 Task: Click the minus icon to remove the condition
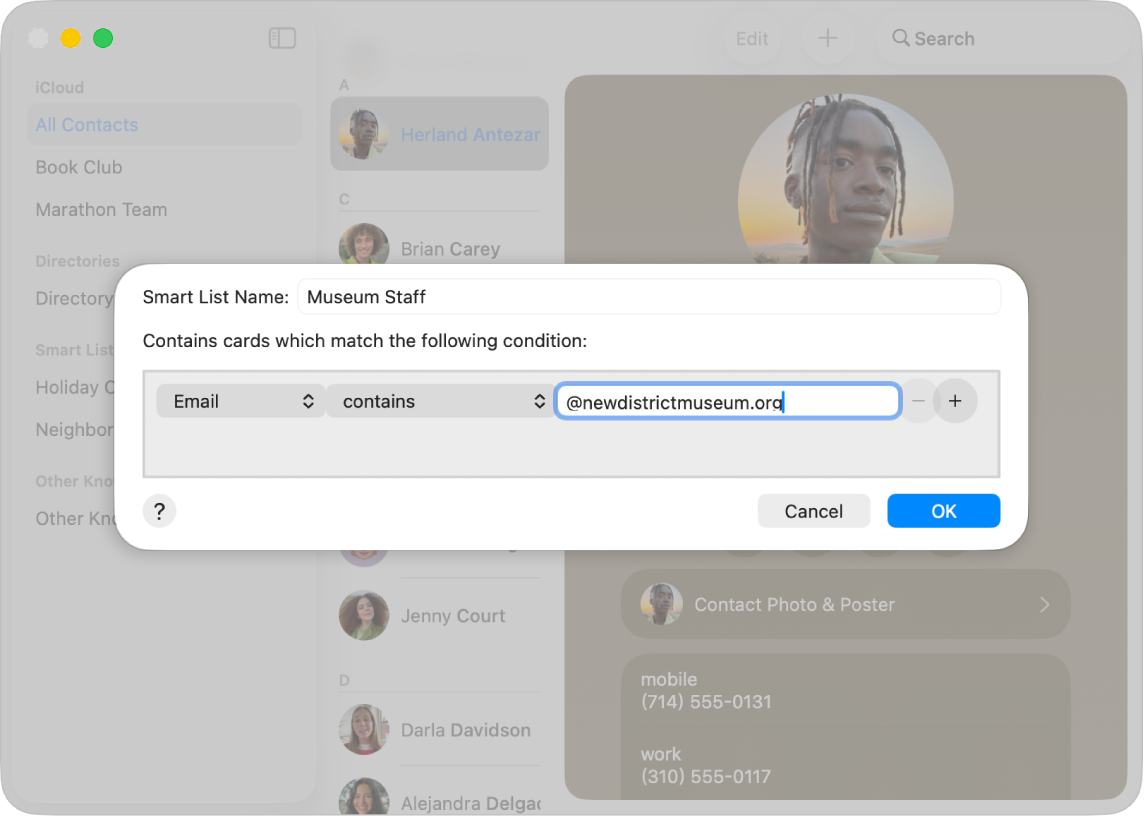point(918,401)
